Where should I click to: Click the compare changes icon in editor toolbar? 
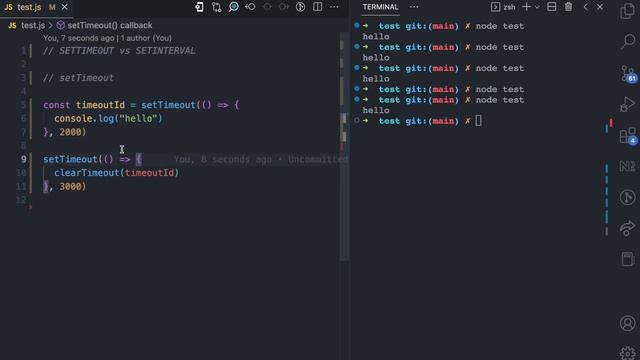pos(216,7)
